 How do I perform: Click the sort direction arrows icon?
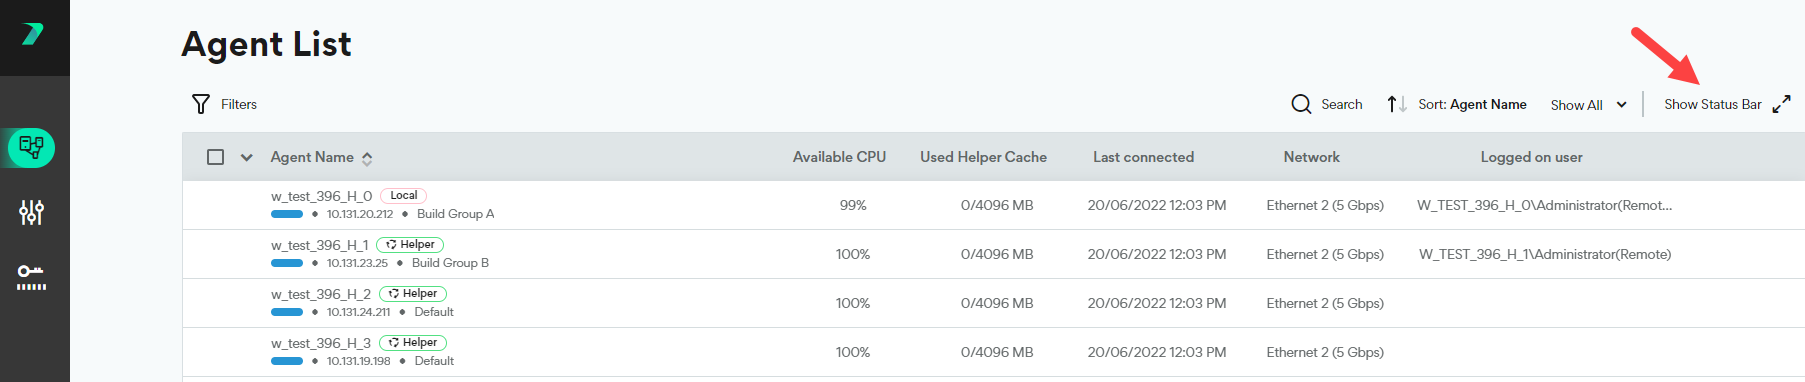tap(1397, 104)
